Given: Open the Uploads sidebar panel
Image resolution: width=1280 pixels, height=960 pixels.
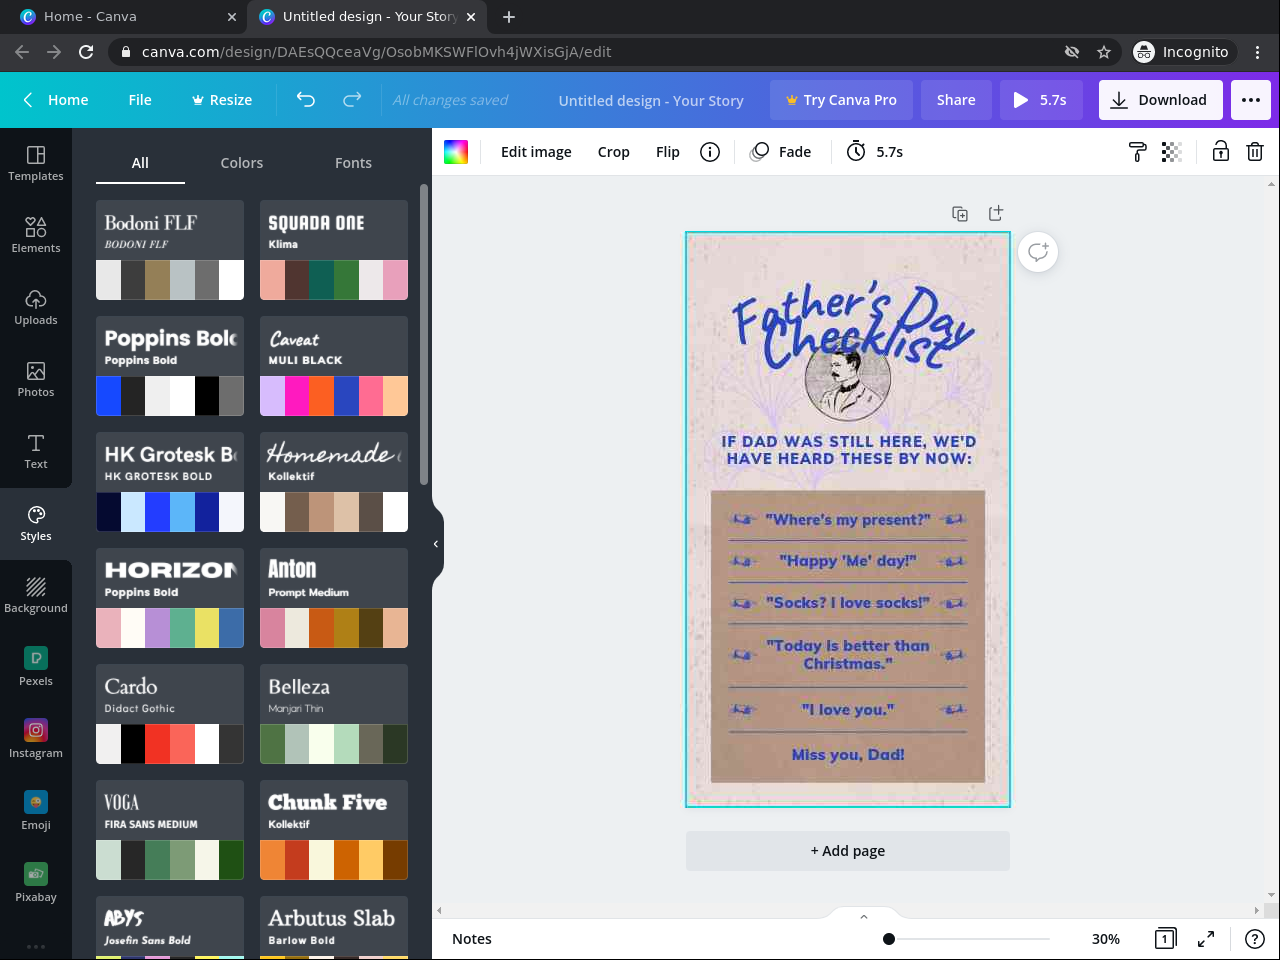Looking at the screenshot, I should click(x=36, y=307).
